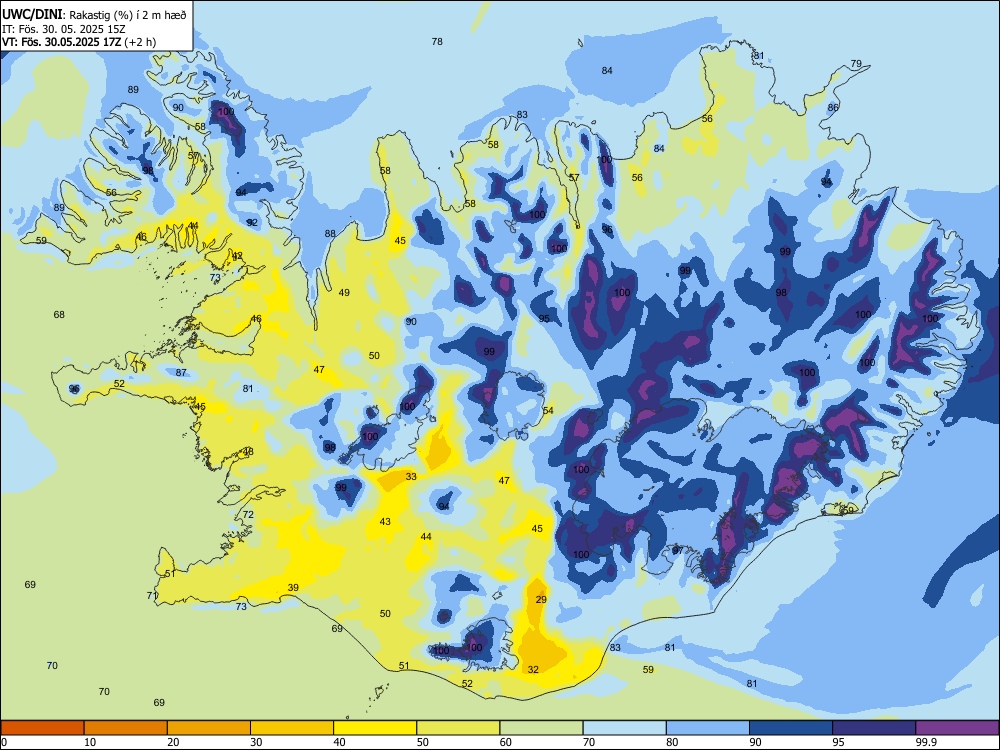1000x750 pixels.
Task: Click the legend tick label 80
Action: click(672, 742)
